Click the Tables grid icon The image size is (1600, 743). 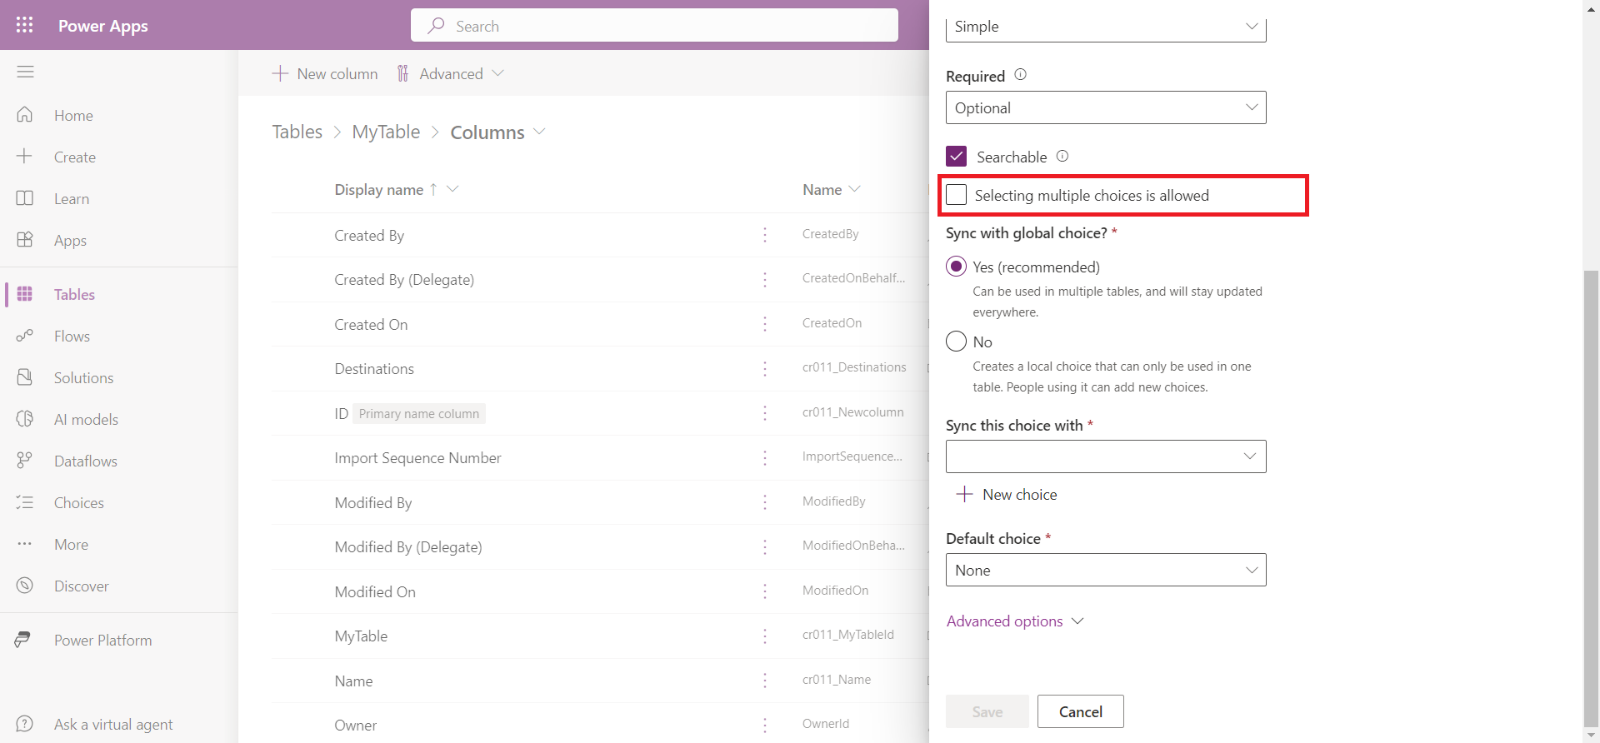click(x=25, y=294)
